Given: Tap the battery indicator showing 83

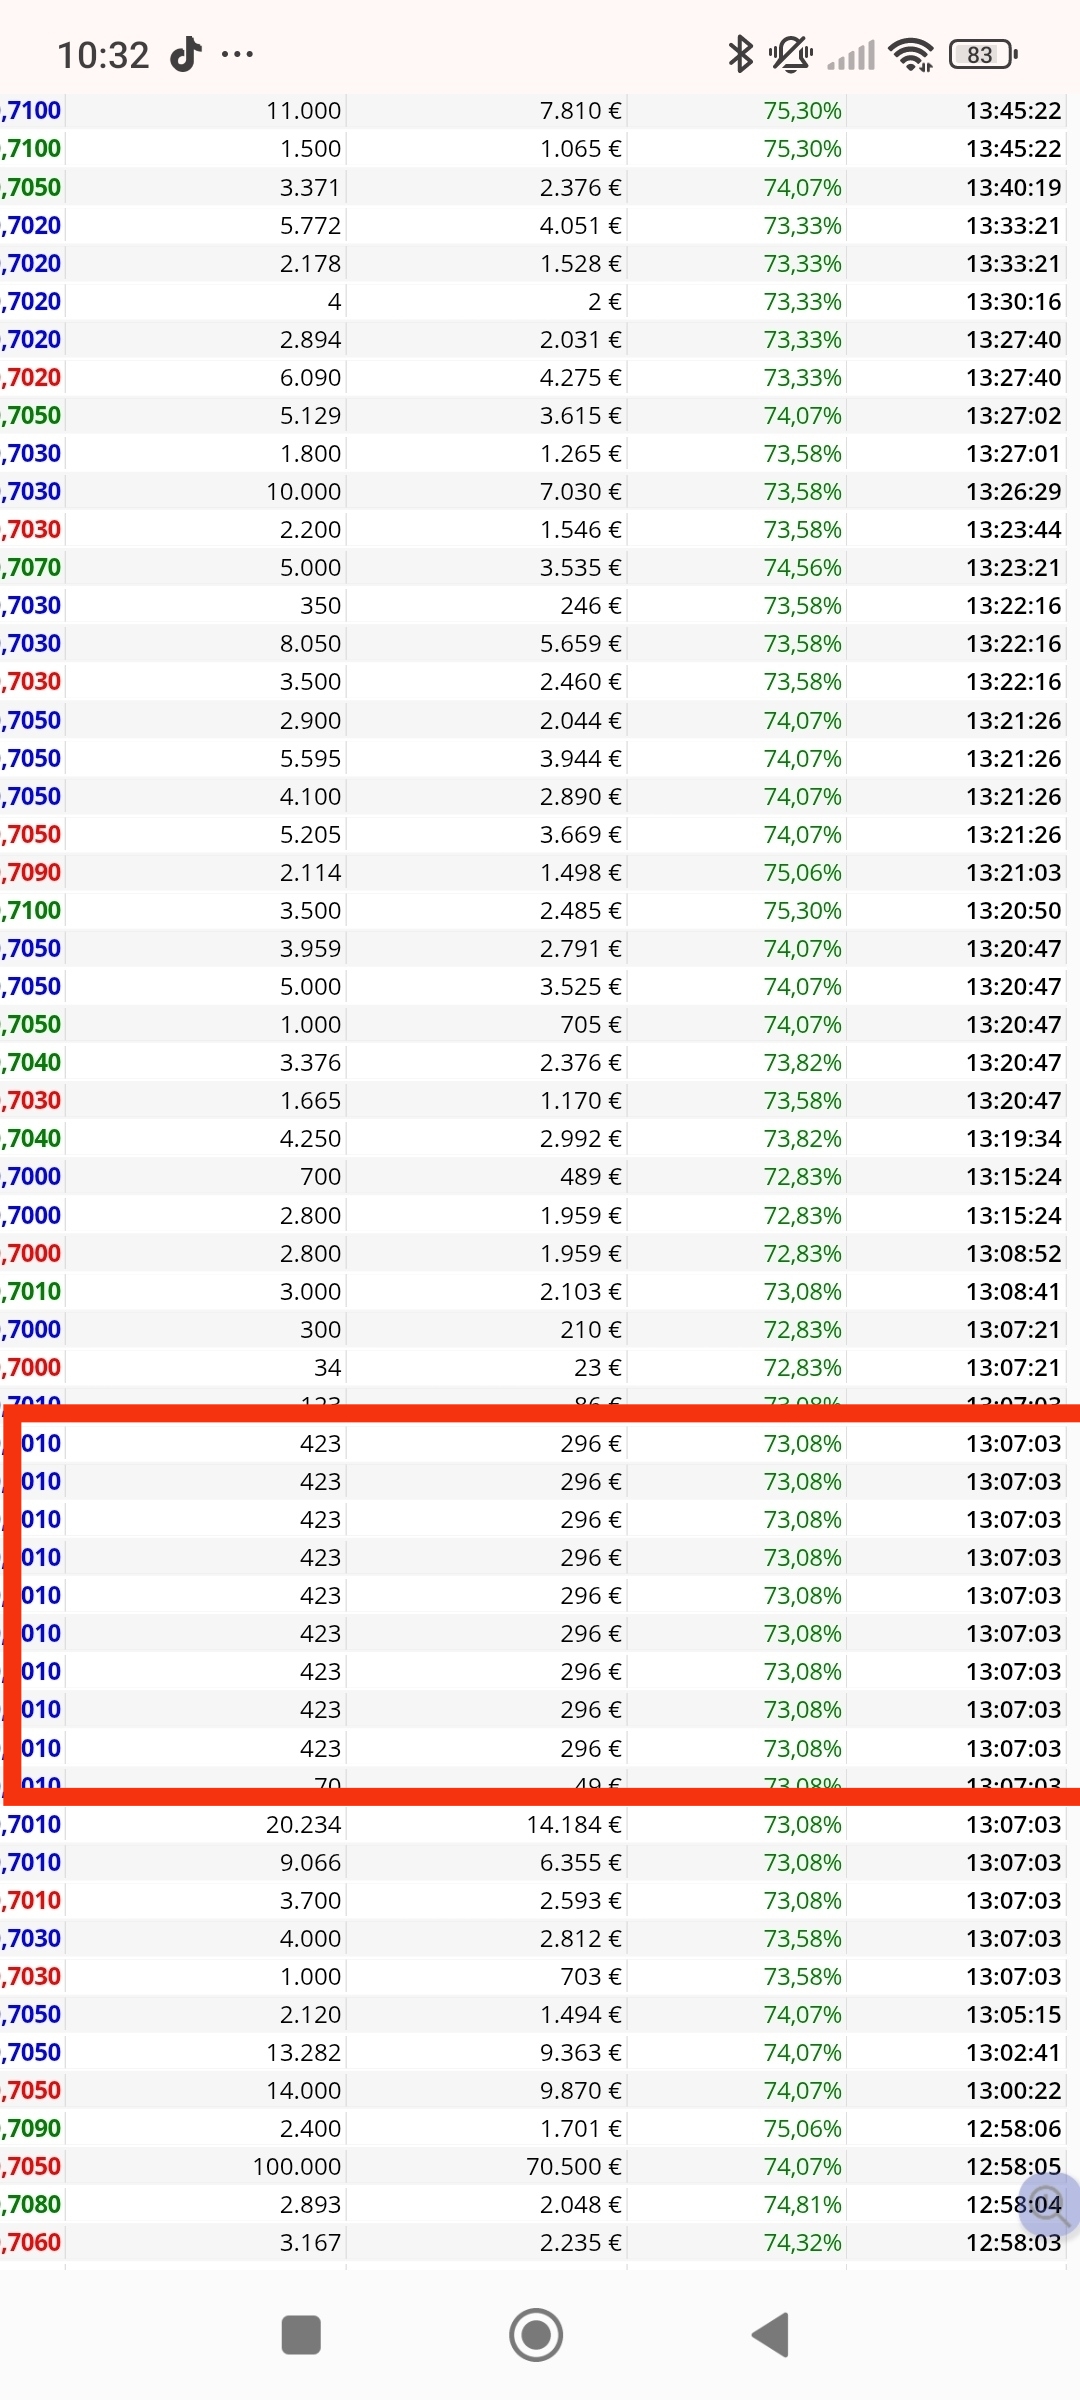Looking at the screenshot, I should point(982,54).
